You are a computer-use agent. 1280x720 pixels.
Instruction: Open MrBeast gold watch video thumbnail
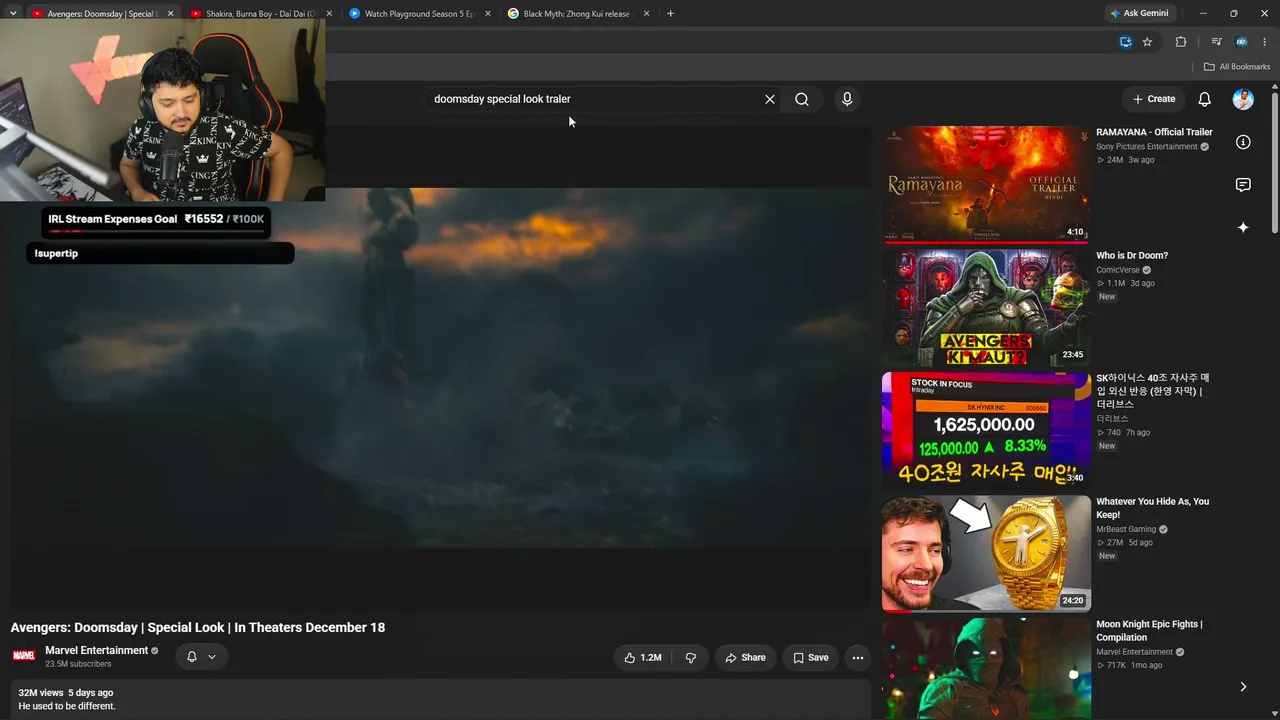tap(986, 553)
